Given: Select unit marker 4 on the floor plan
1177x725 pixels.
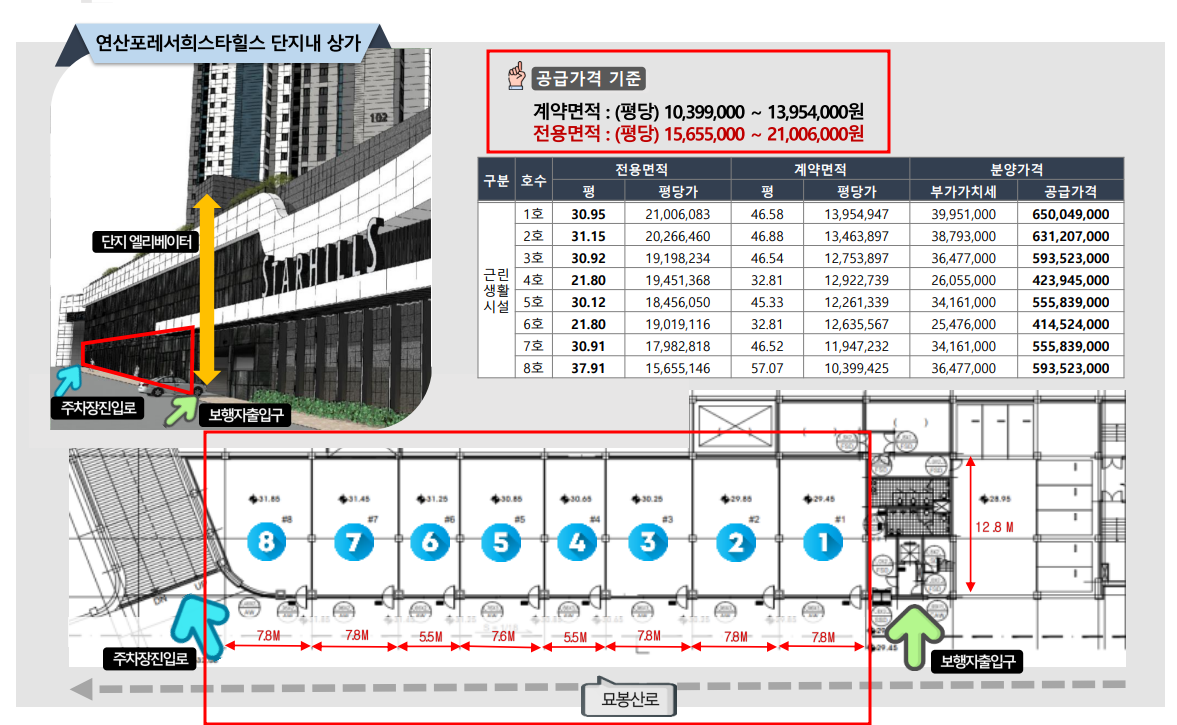Looking at the screenshot, I should click(576, 542).
